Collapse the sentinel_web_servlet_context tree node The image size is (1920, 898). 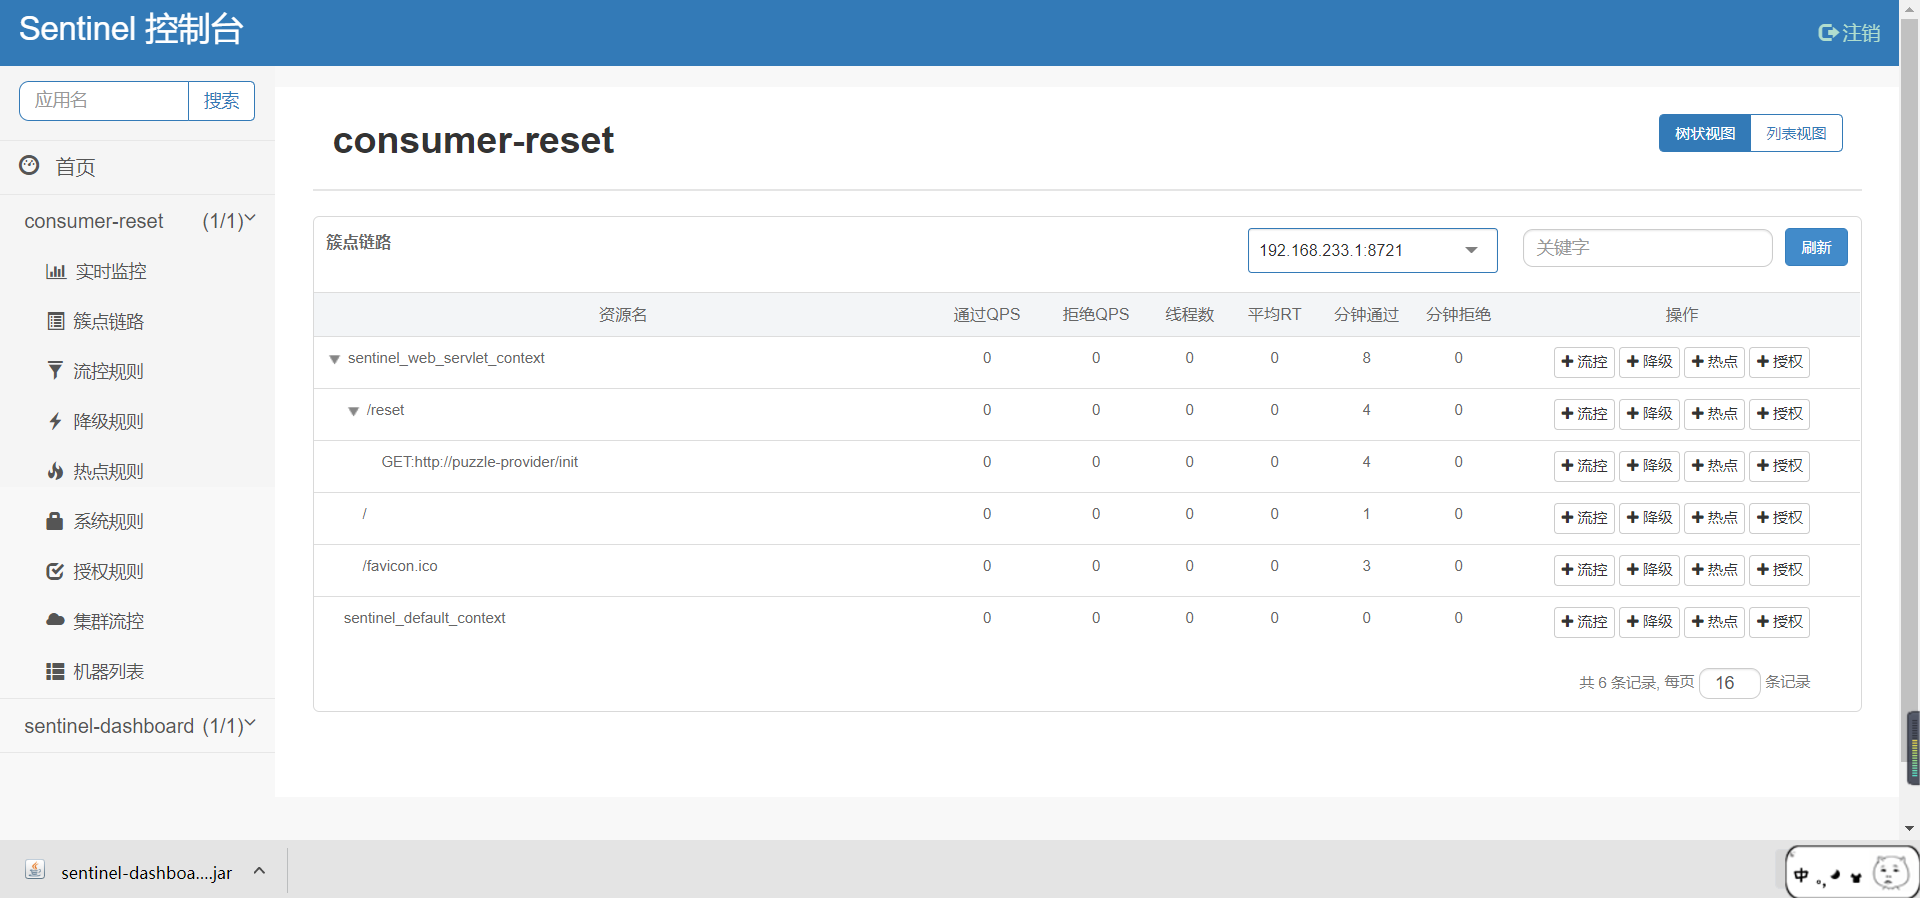[335, 359]
